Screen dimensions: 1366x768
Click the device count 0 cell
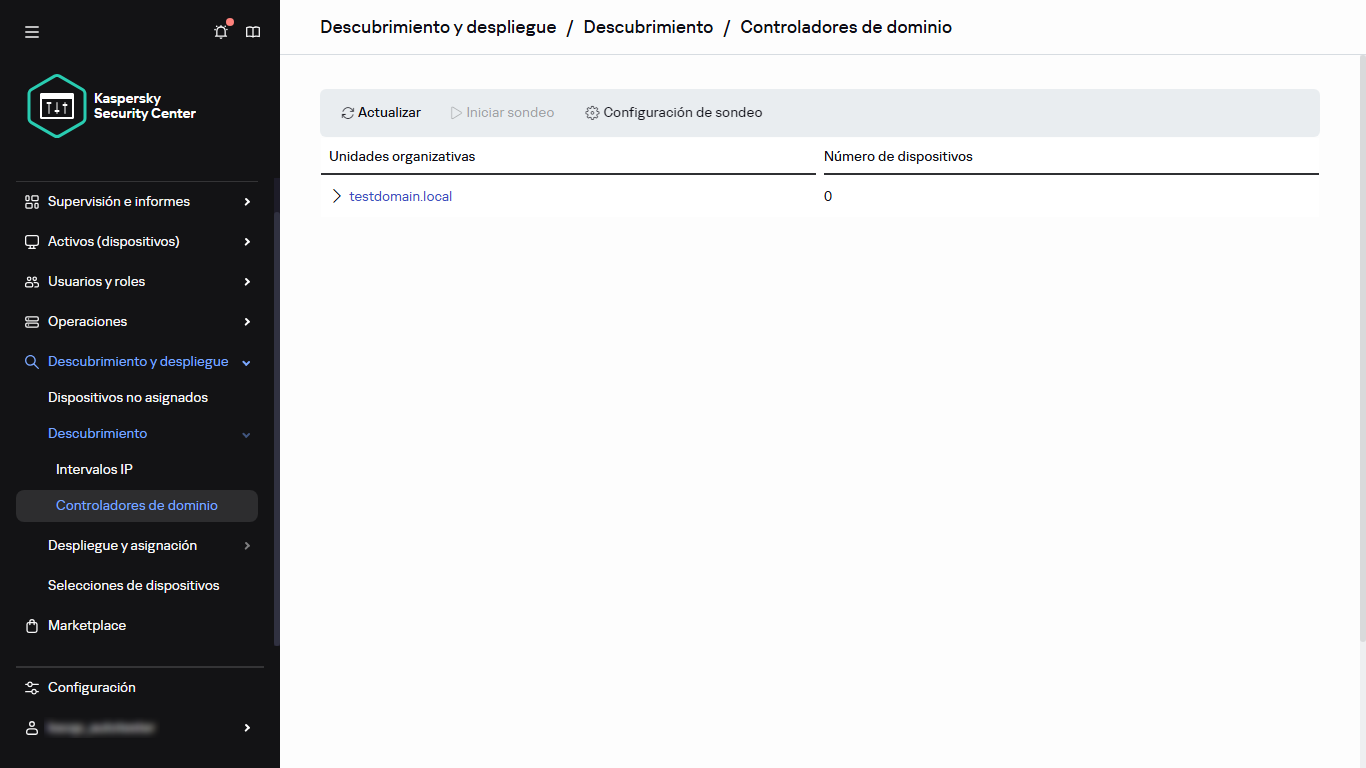(x=828, y=197)
